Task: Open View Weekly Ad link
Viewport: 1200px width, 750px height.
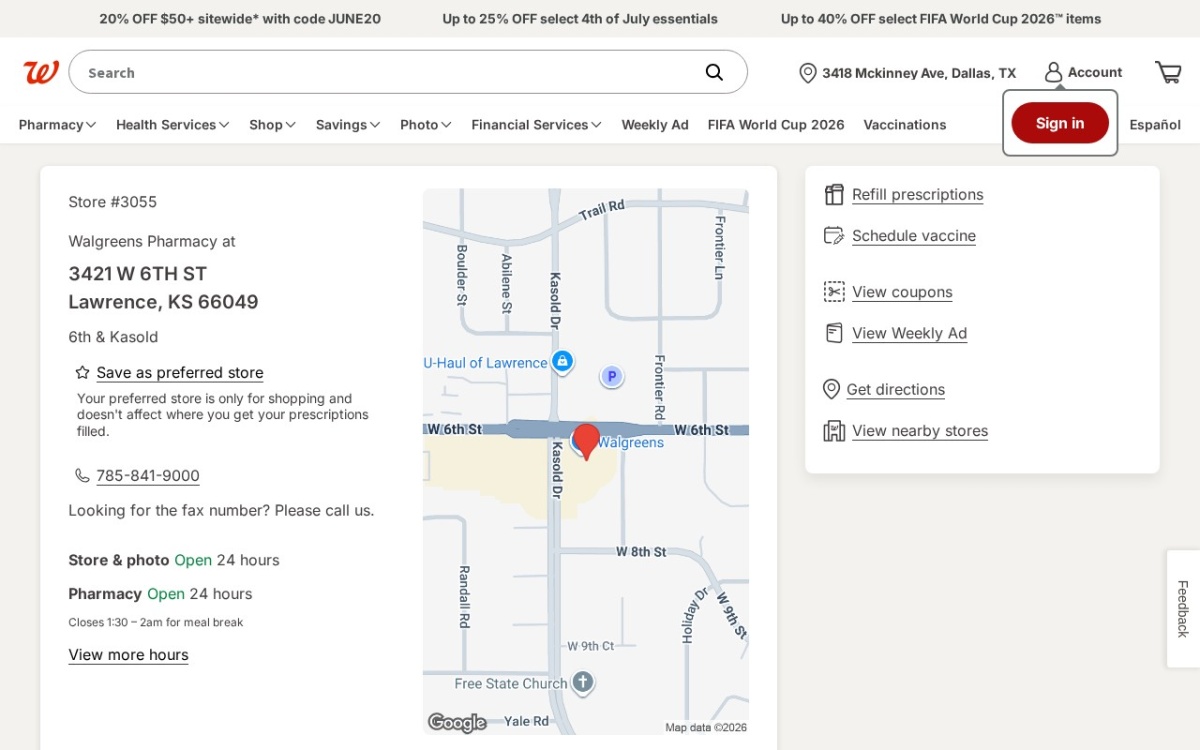Action: coord(909,333)
